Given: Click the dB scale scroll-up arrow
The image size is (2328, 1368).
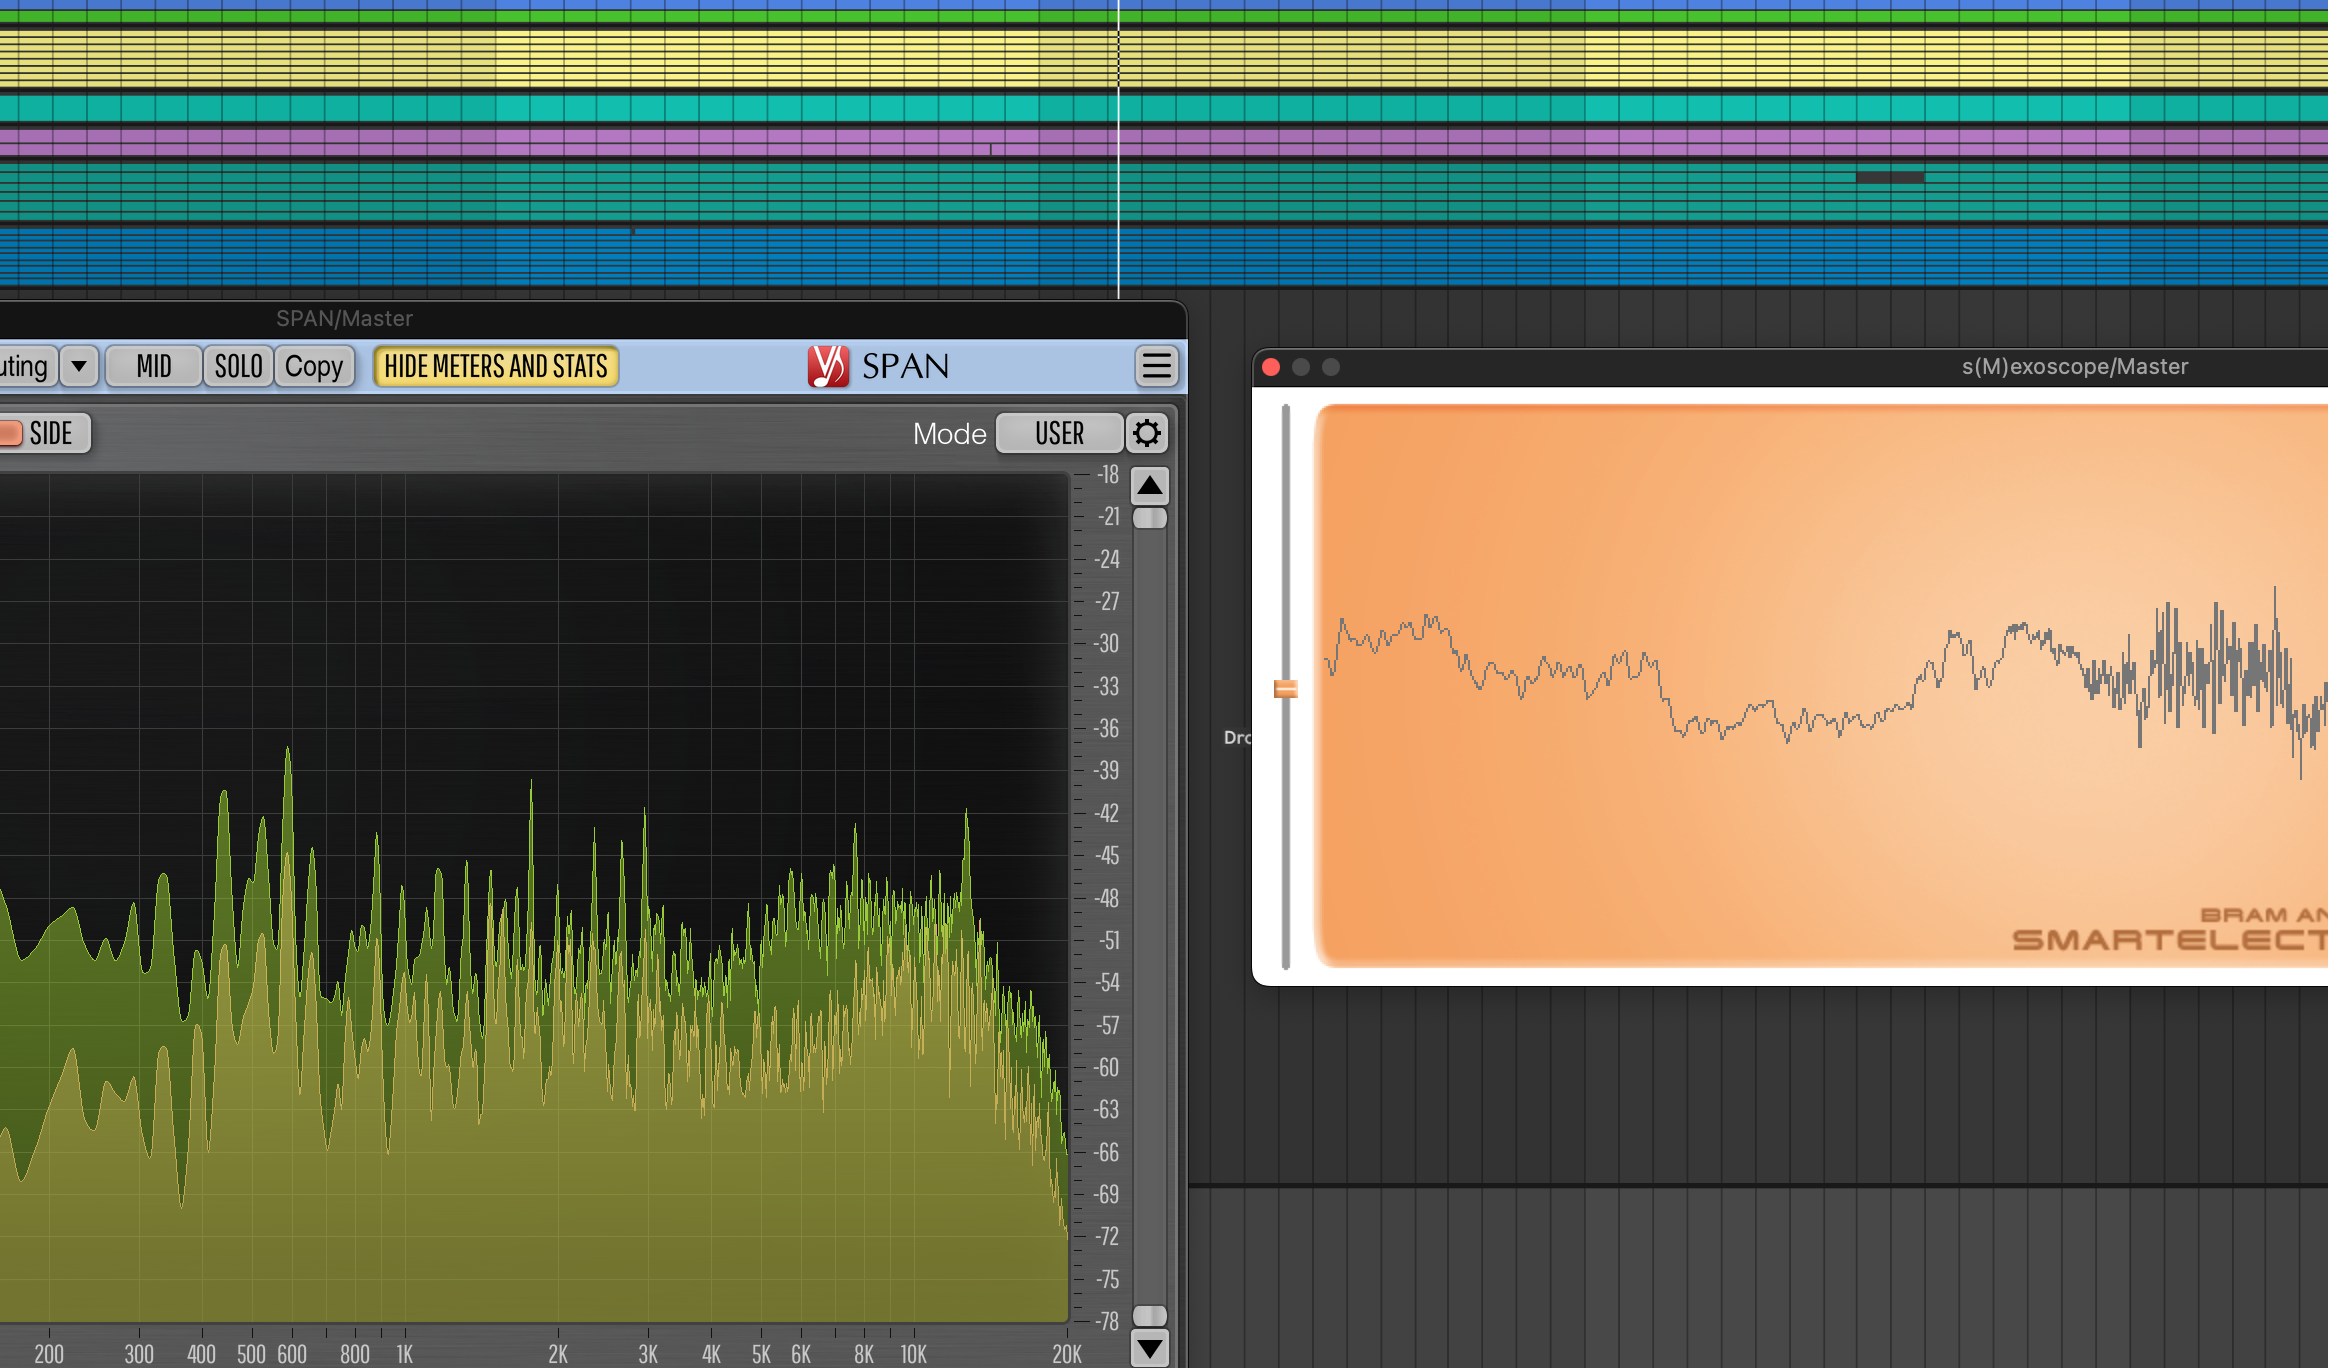Looking at the screenshot, I should pos(1148,486).
